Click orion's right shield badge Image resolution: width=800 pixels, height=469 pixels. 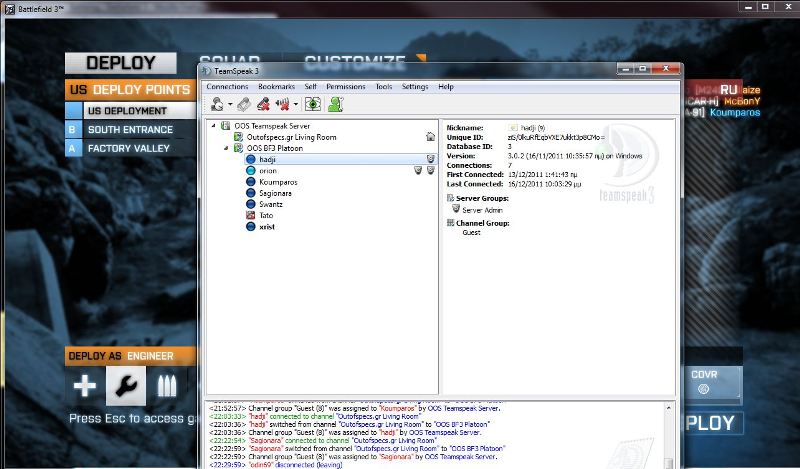[x=431, y=170]
